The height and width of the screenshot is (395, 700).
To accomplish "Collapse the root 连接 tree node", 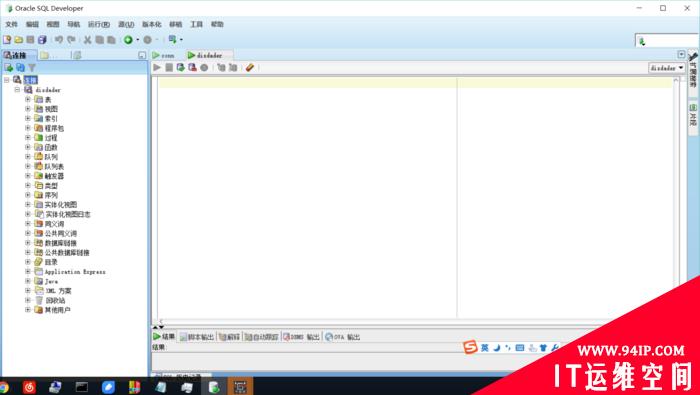I will (7, 80).
